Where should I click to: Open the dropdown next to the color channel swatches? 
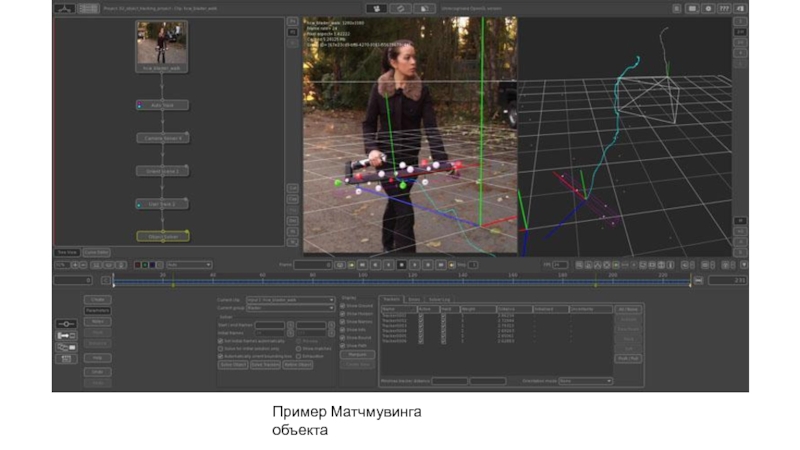pyautogui.click(x=189, y=265)
